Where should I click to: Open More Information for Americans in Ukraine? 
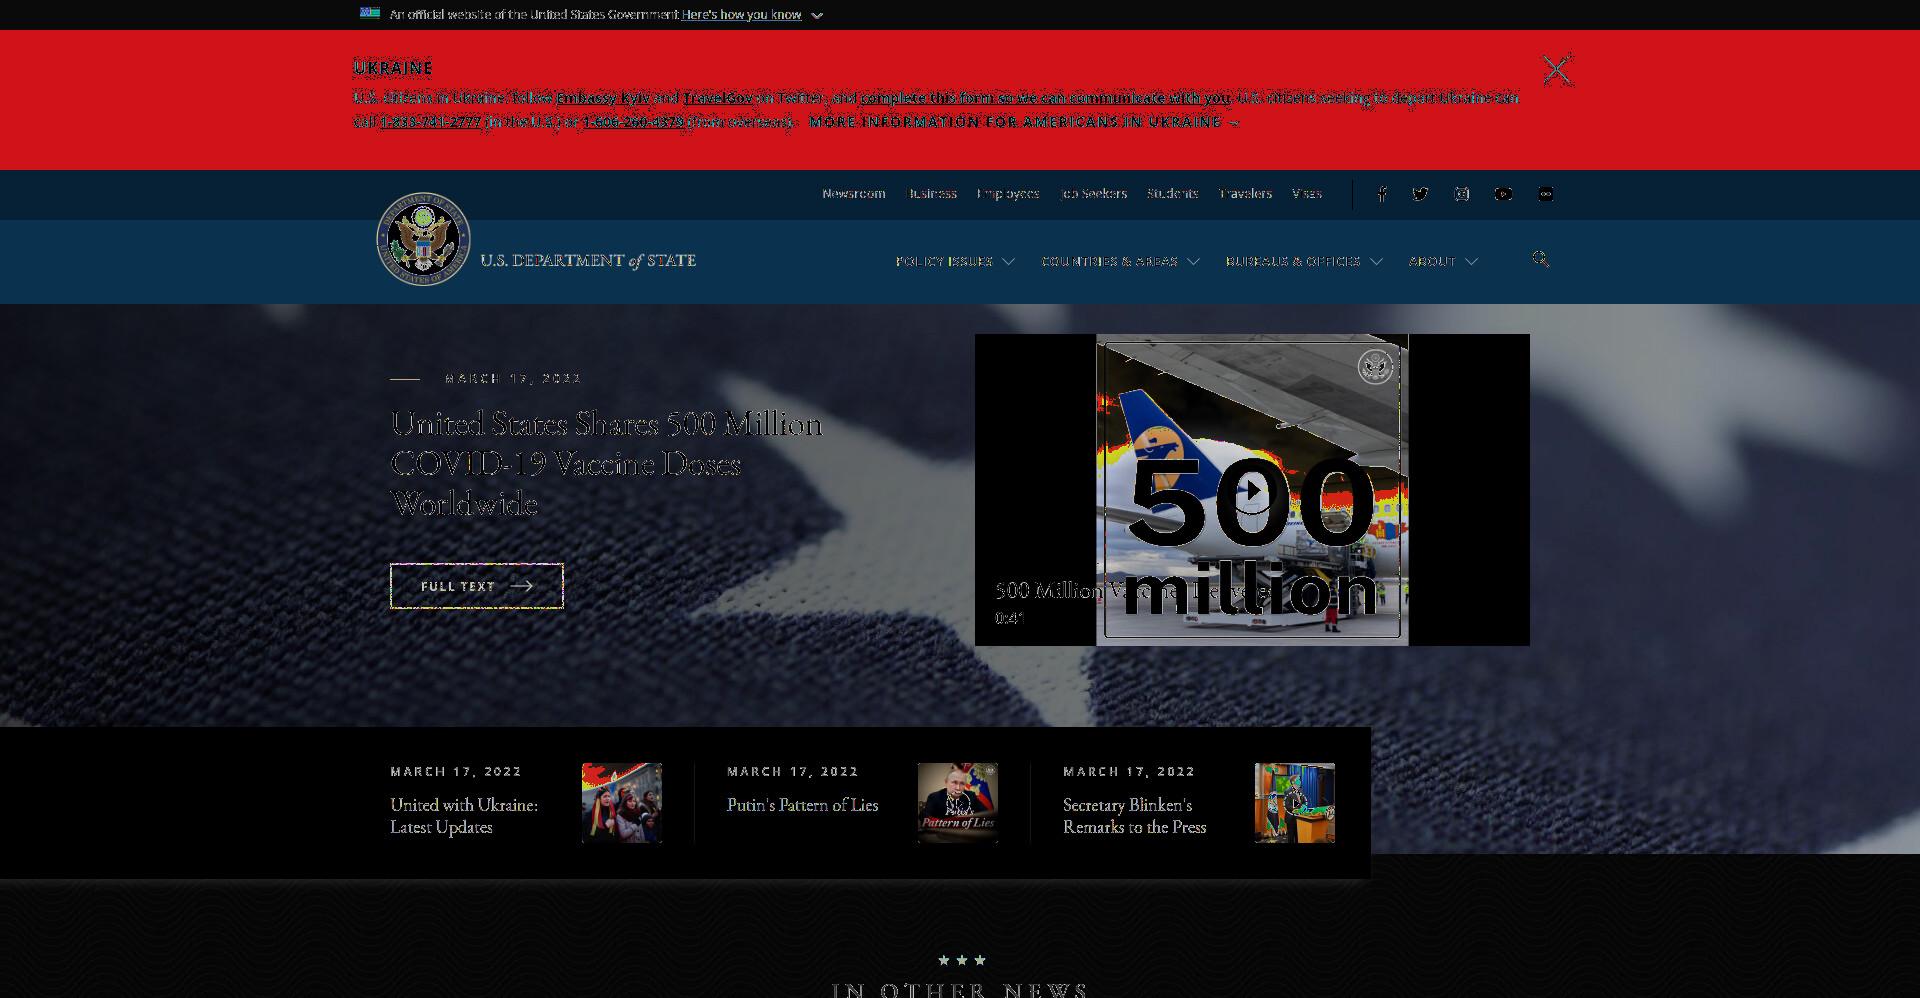1024,122
